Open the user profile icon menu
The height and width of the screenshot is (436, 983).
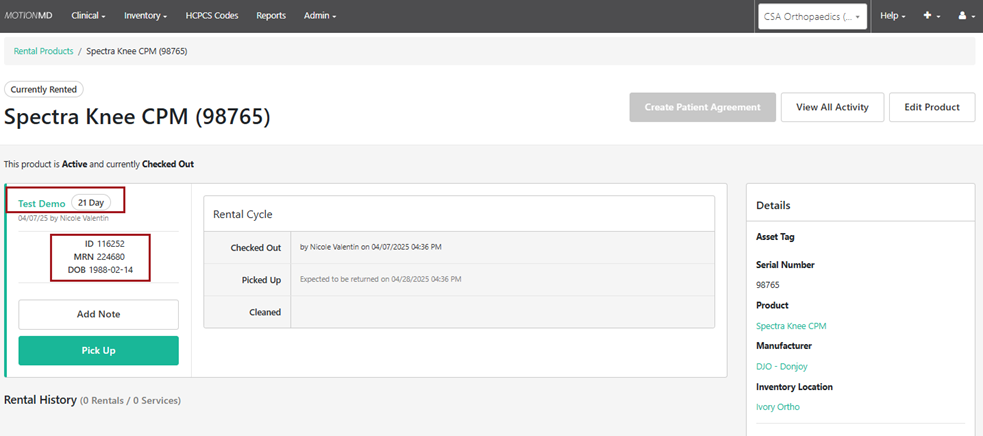click(962, 16)
